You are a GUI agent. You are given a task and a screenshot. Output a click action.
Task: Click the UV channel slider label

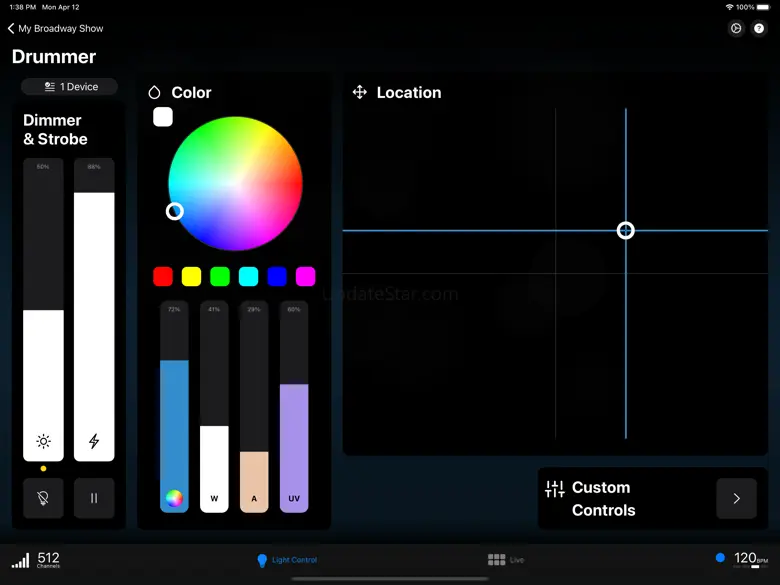[294, 498]
